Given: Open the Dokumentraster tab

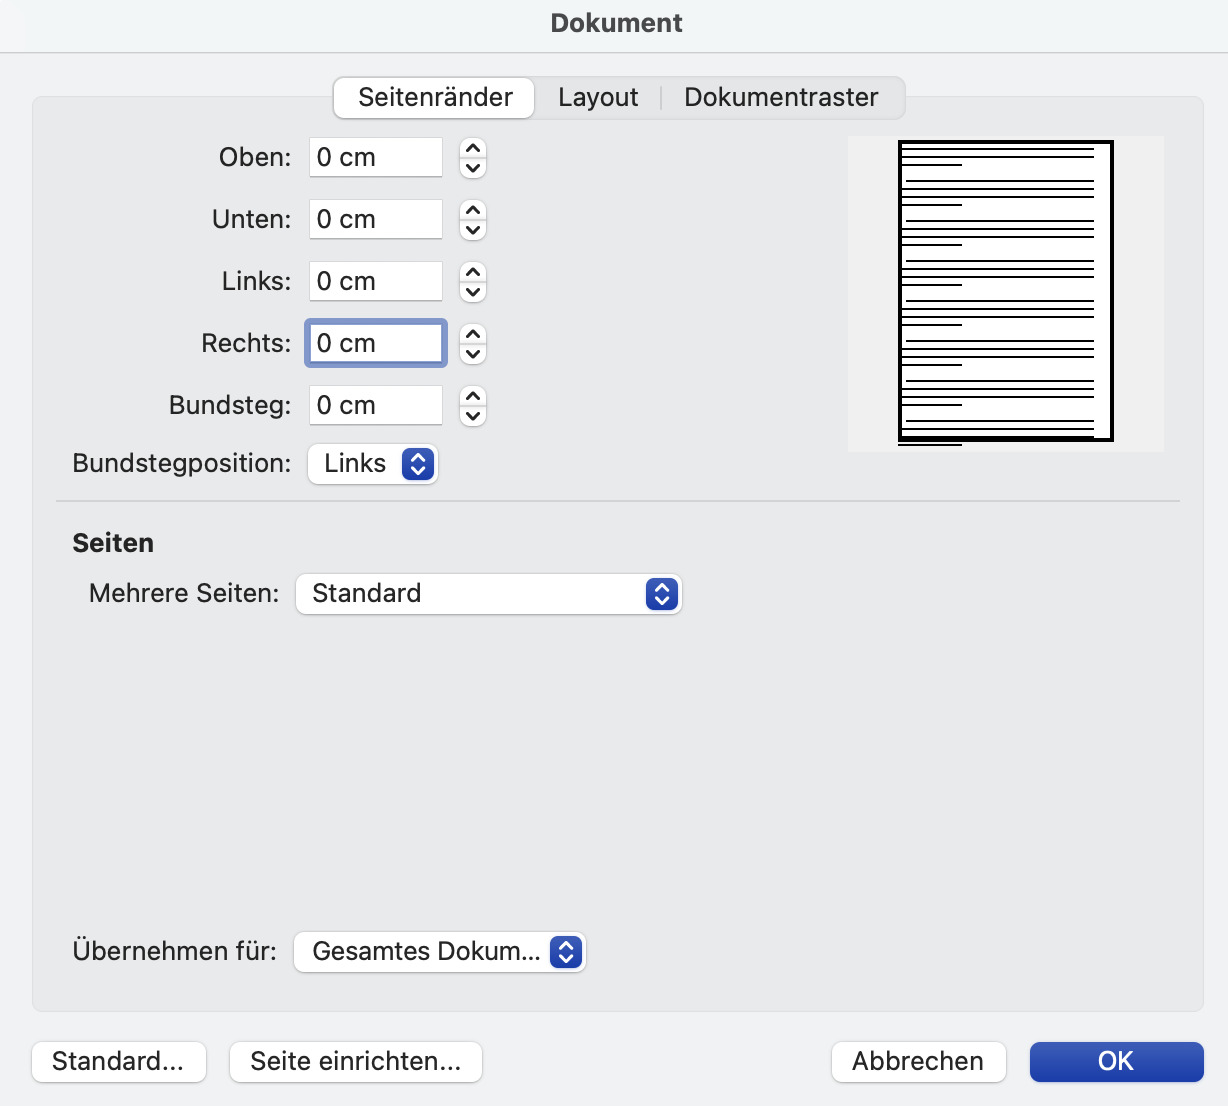Looking at the screenshot, I should click(781, 98).
